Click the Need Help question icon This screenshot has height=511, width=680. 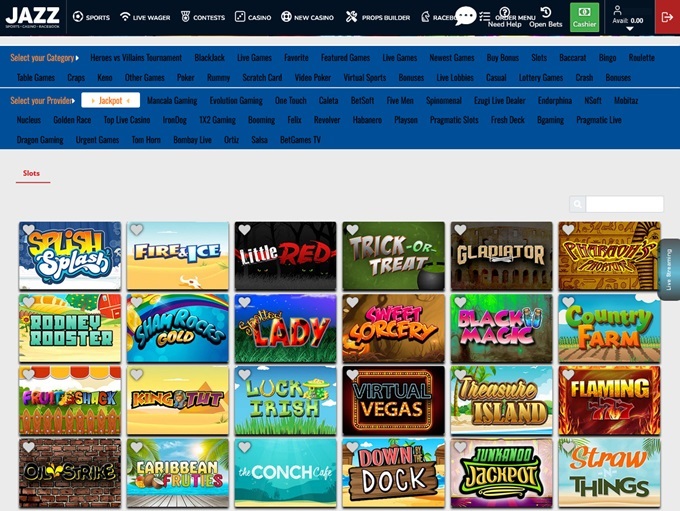504,12
